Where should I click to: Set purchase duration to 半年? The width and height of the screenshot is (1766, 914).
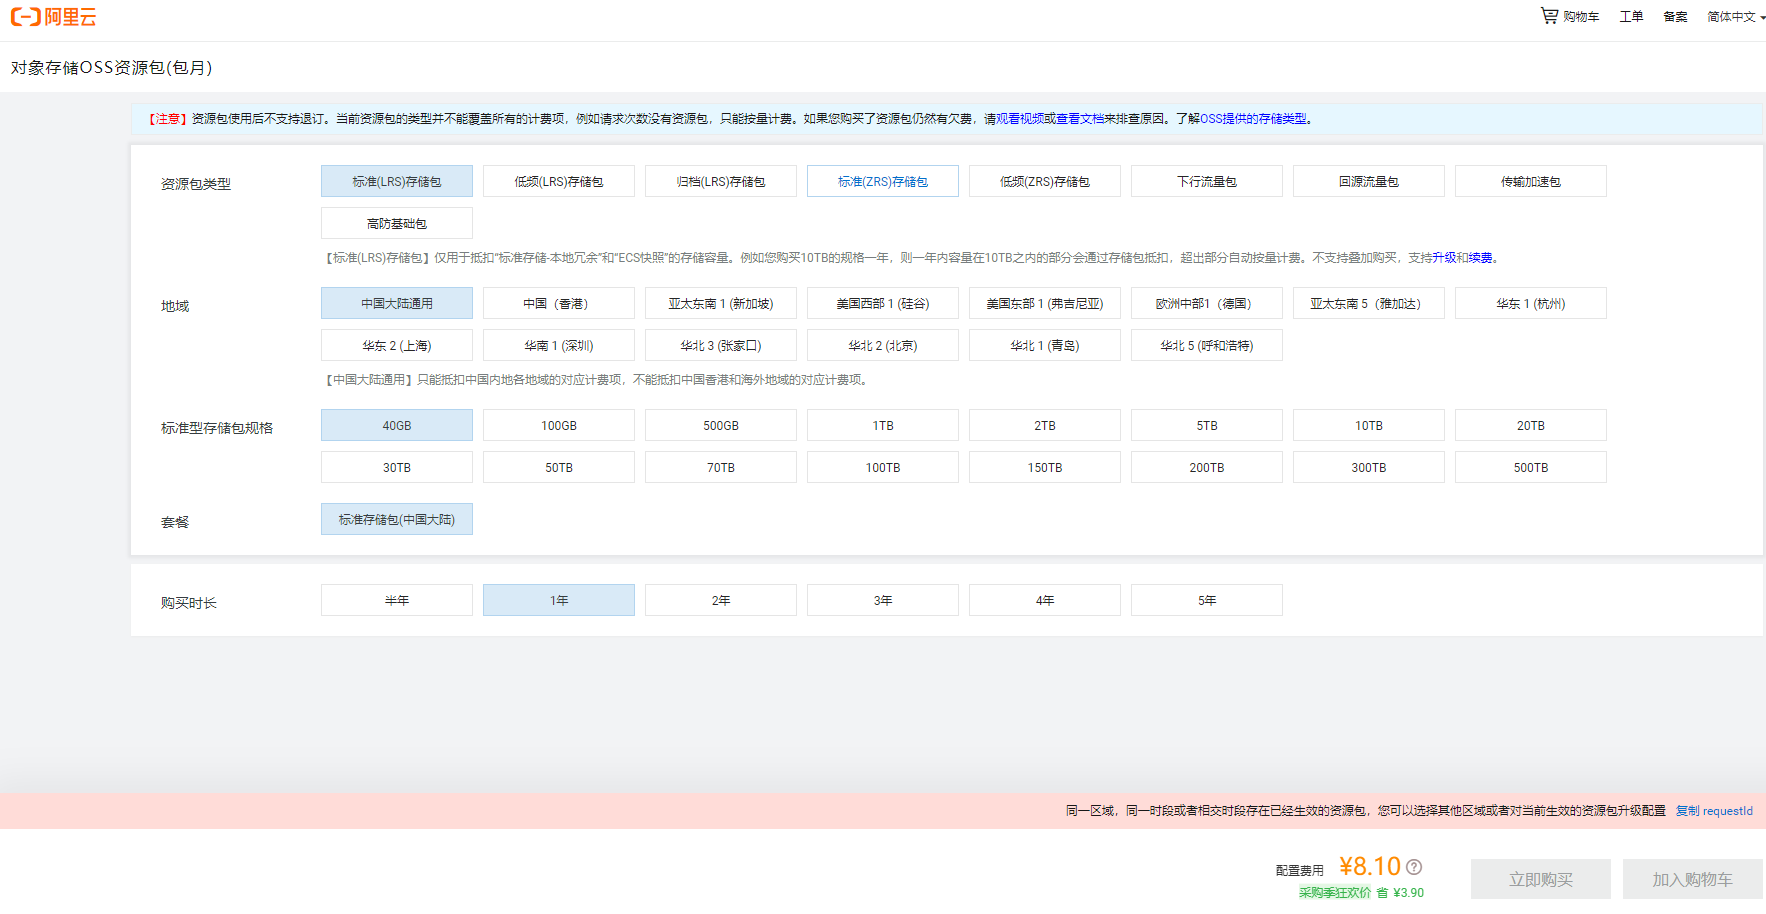tap(397, 600)
